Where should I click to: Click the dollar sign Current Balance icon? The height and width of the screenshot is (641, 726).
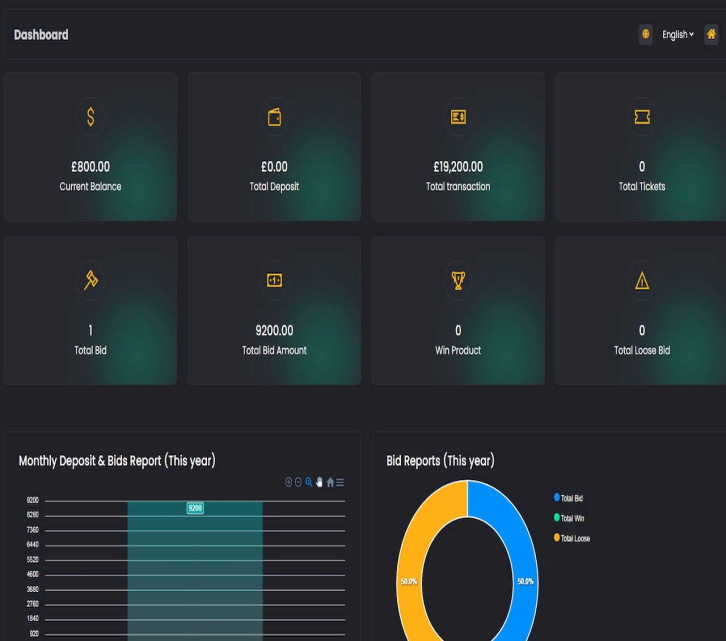(x=91, y=117)
